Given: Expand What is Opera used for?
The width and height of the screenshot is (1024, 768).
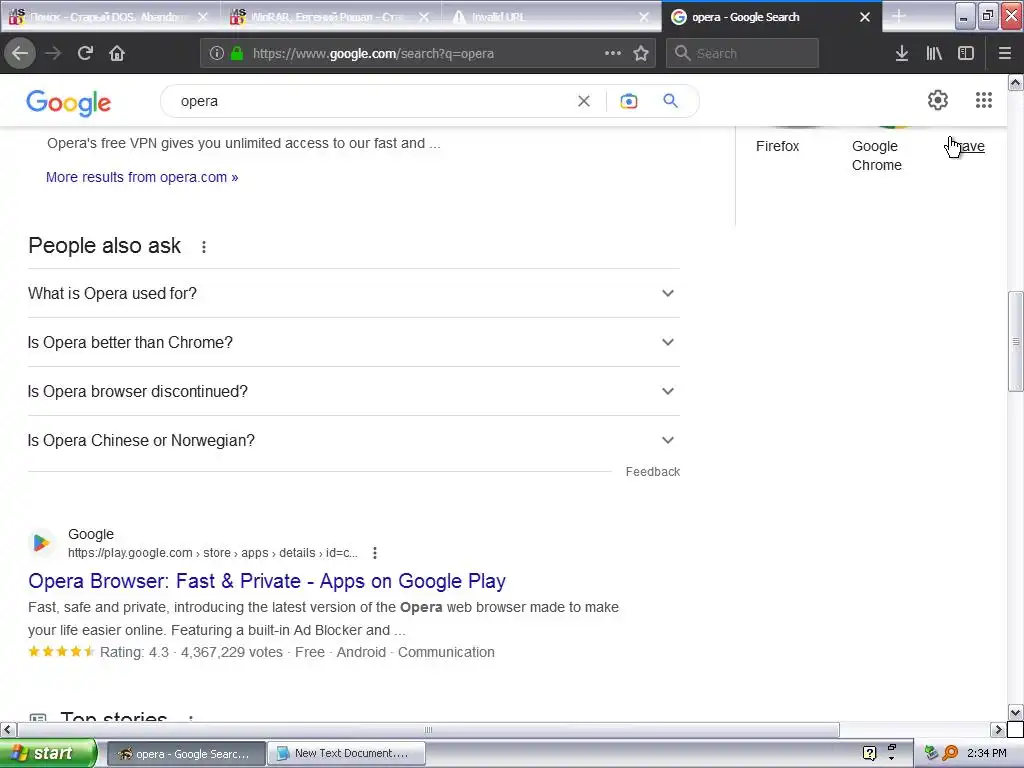Looking at the screenshot, I should [354, 293].
